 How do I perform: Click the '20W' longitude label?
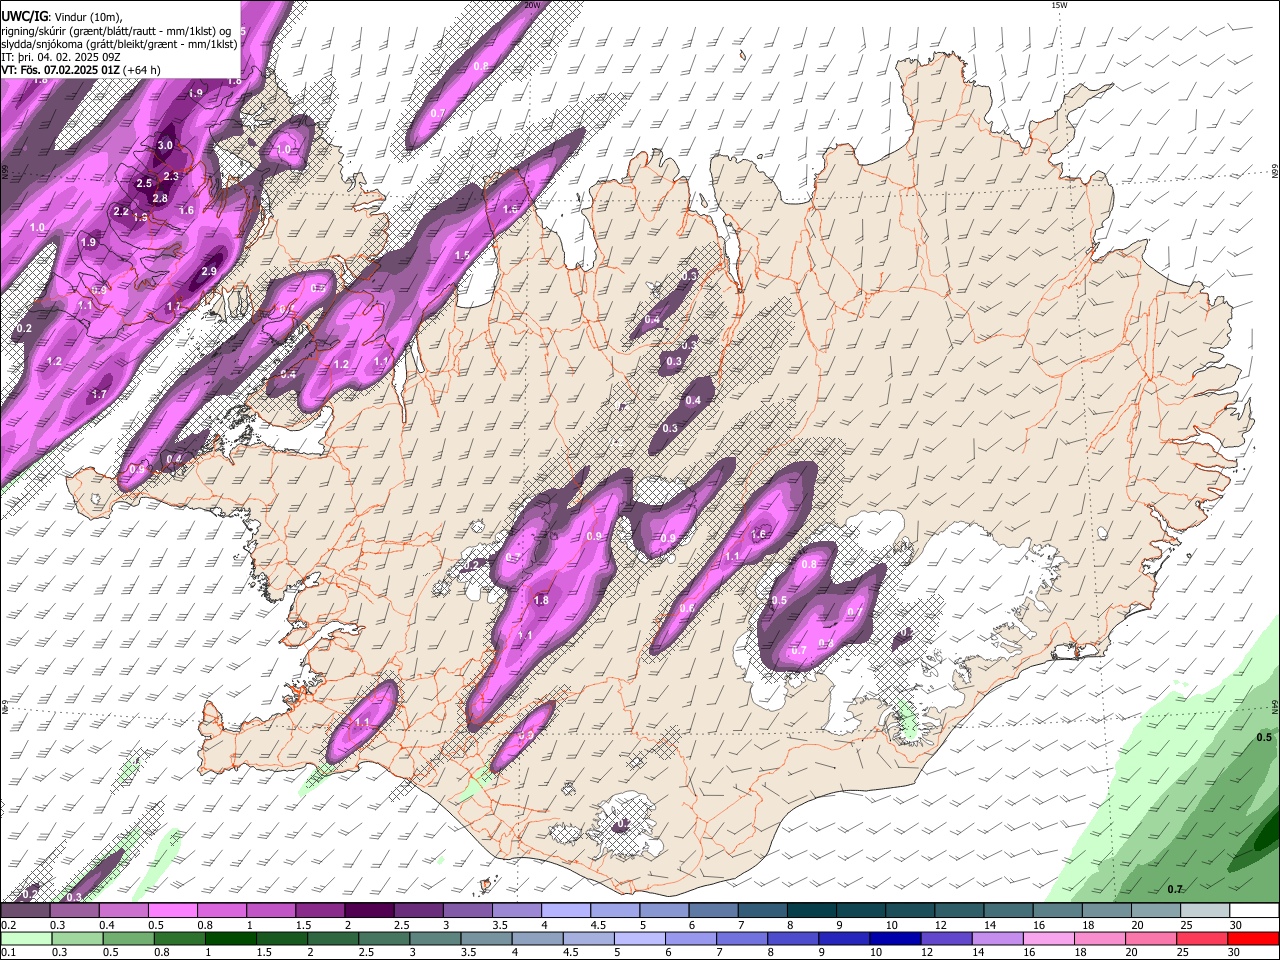(532, 5)
